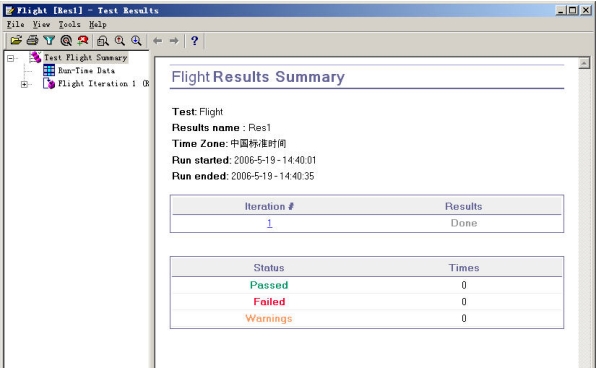The height and width of the screenshot is (368, 597).
Task: Click the forward arrow toolbar button
Action: pos(174,41)
